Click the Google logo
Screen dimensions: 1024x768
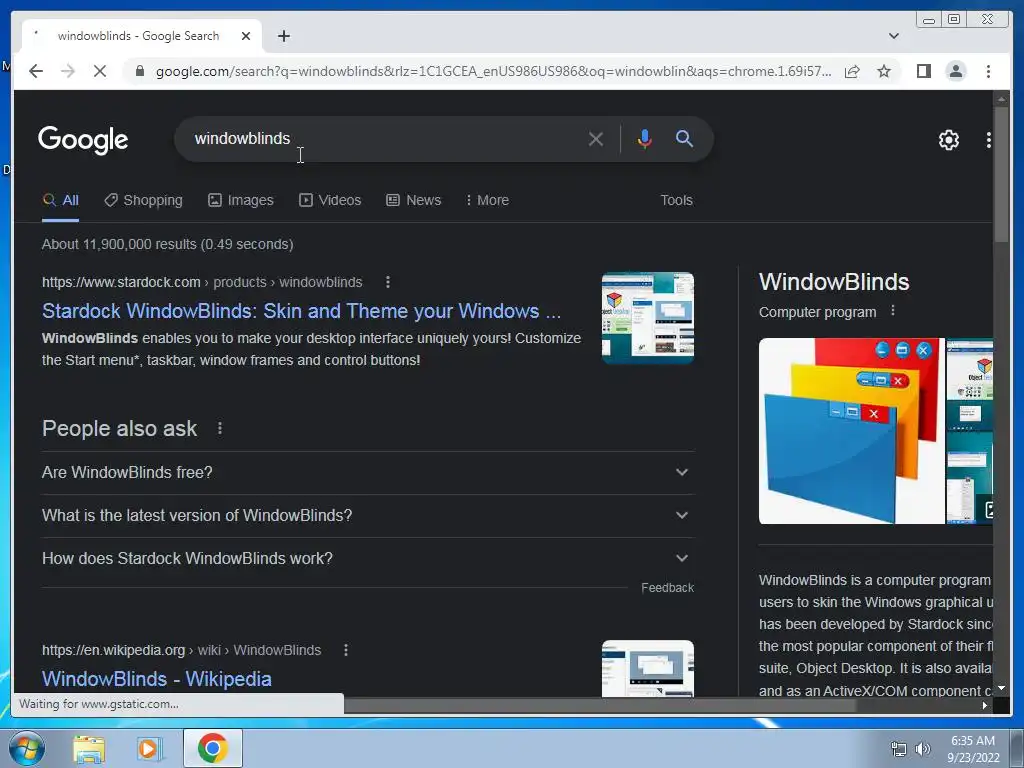83,140
